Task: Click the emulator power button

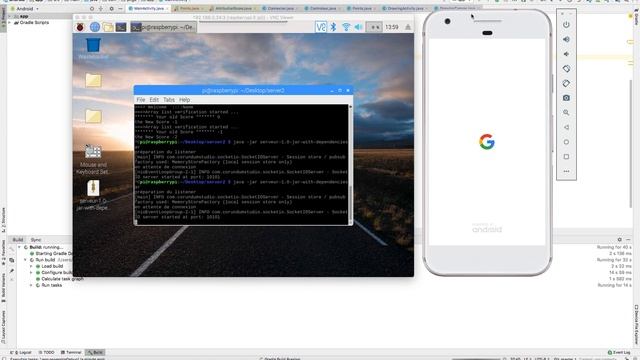Action: coord(566,25)
